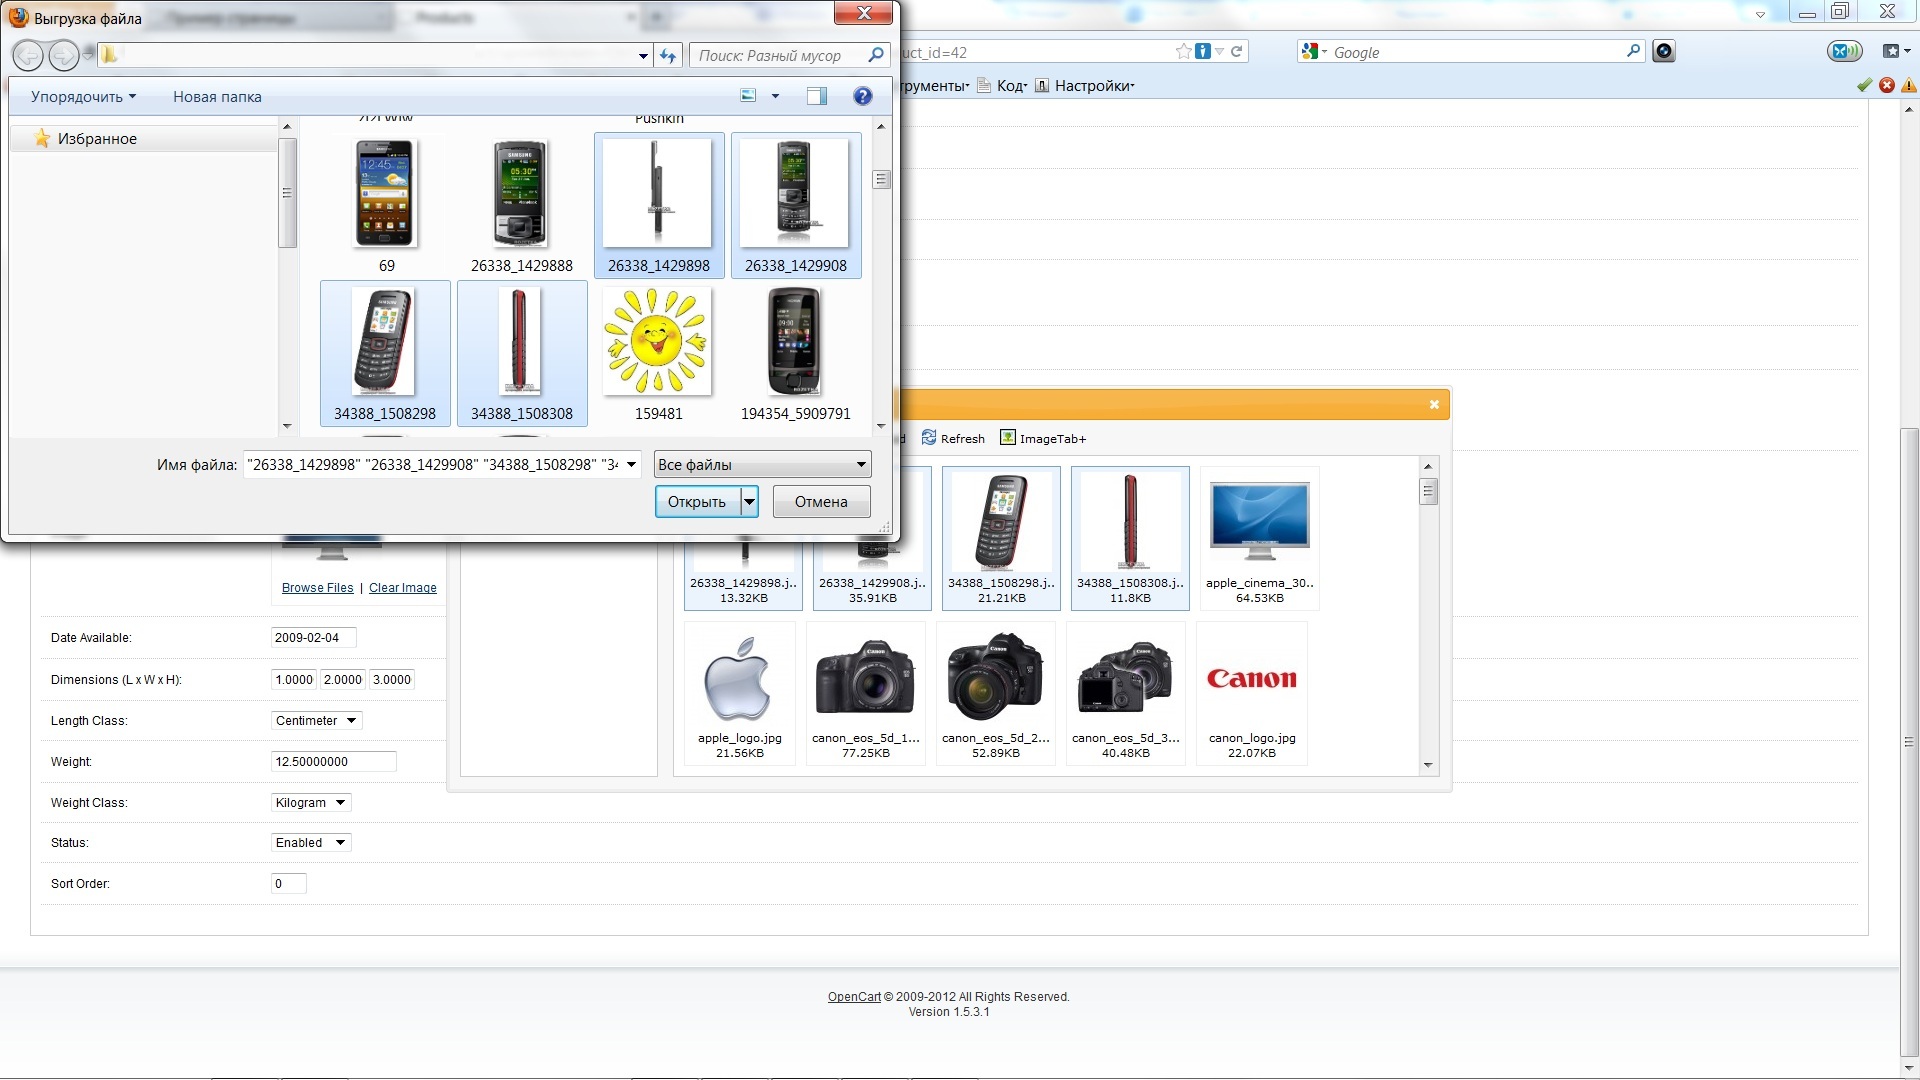Click the refresh arrows beside the dialog address bar
Screen dimensions: 1920x1080
coord(668,56)
